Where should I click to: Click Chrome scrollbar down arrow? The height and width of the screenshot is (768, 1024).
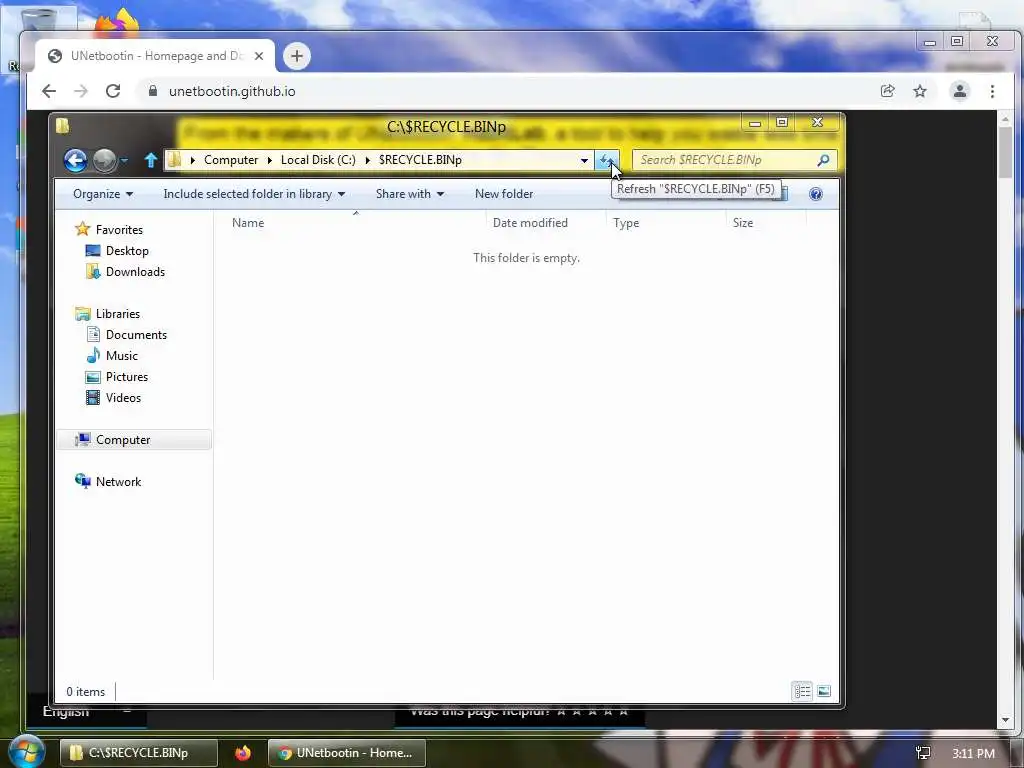click(1006, 720)
